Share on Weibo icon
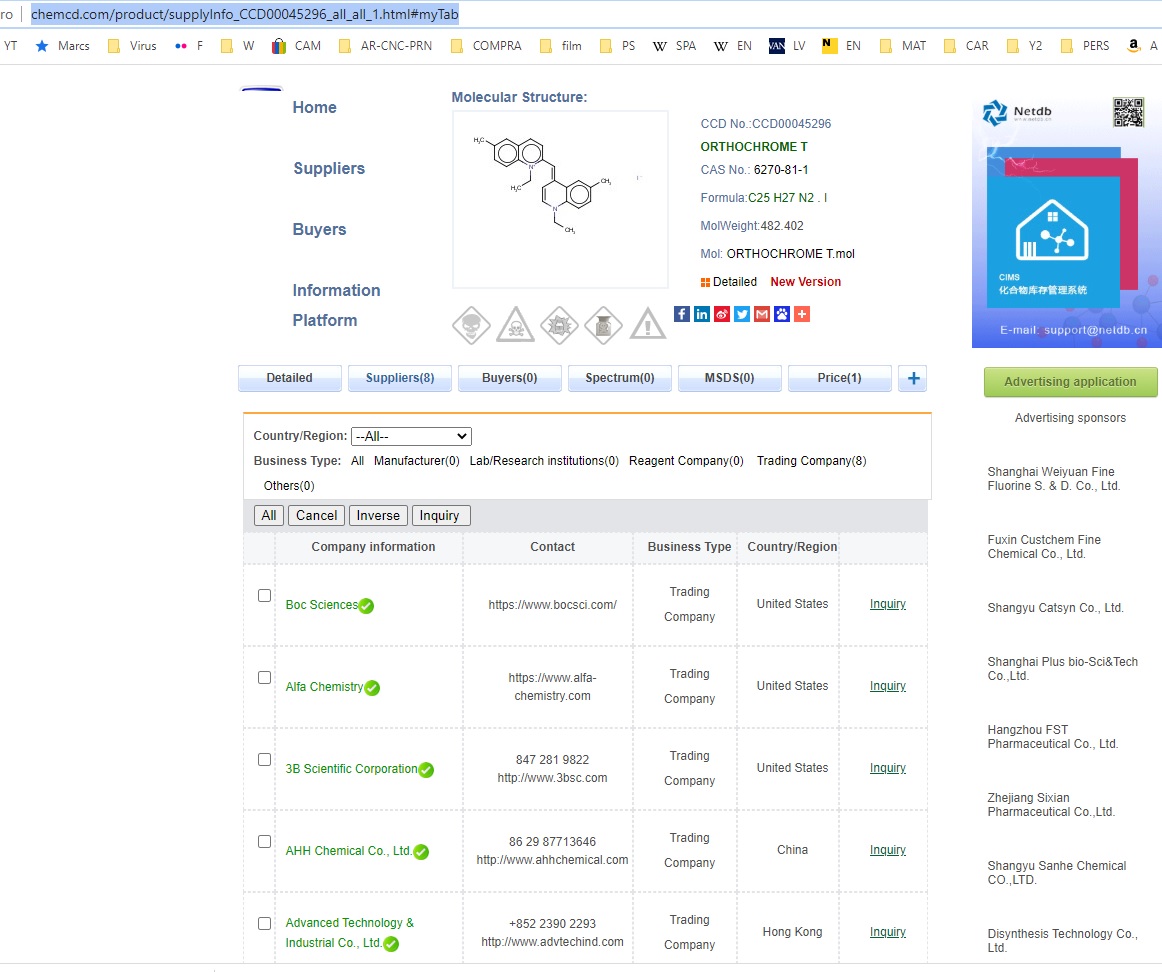1162x972 pixels. (722, 314)
